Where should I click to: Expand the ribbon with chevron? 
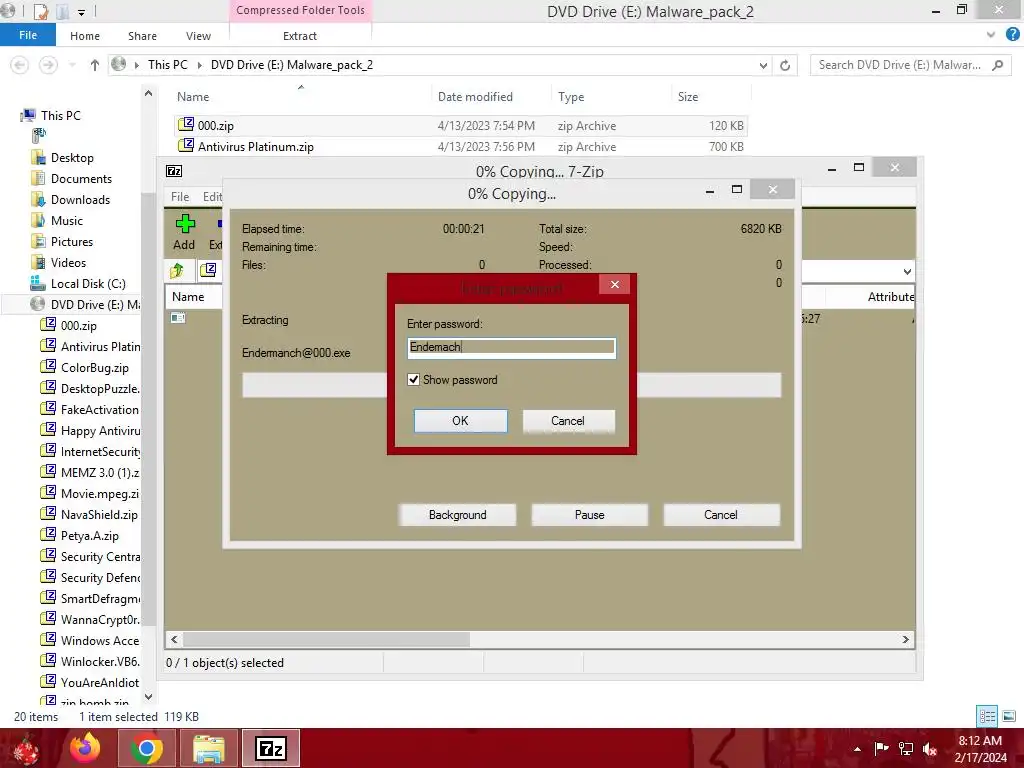click(x=991, y=35)
